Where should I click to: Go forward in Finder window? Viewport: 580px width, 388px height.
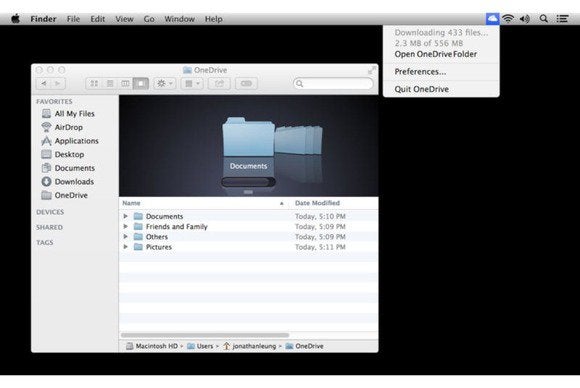[x=58, y=84]
